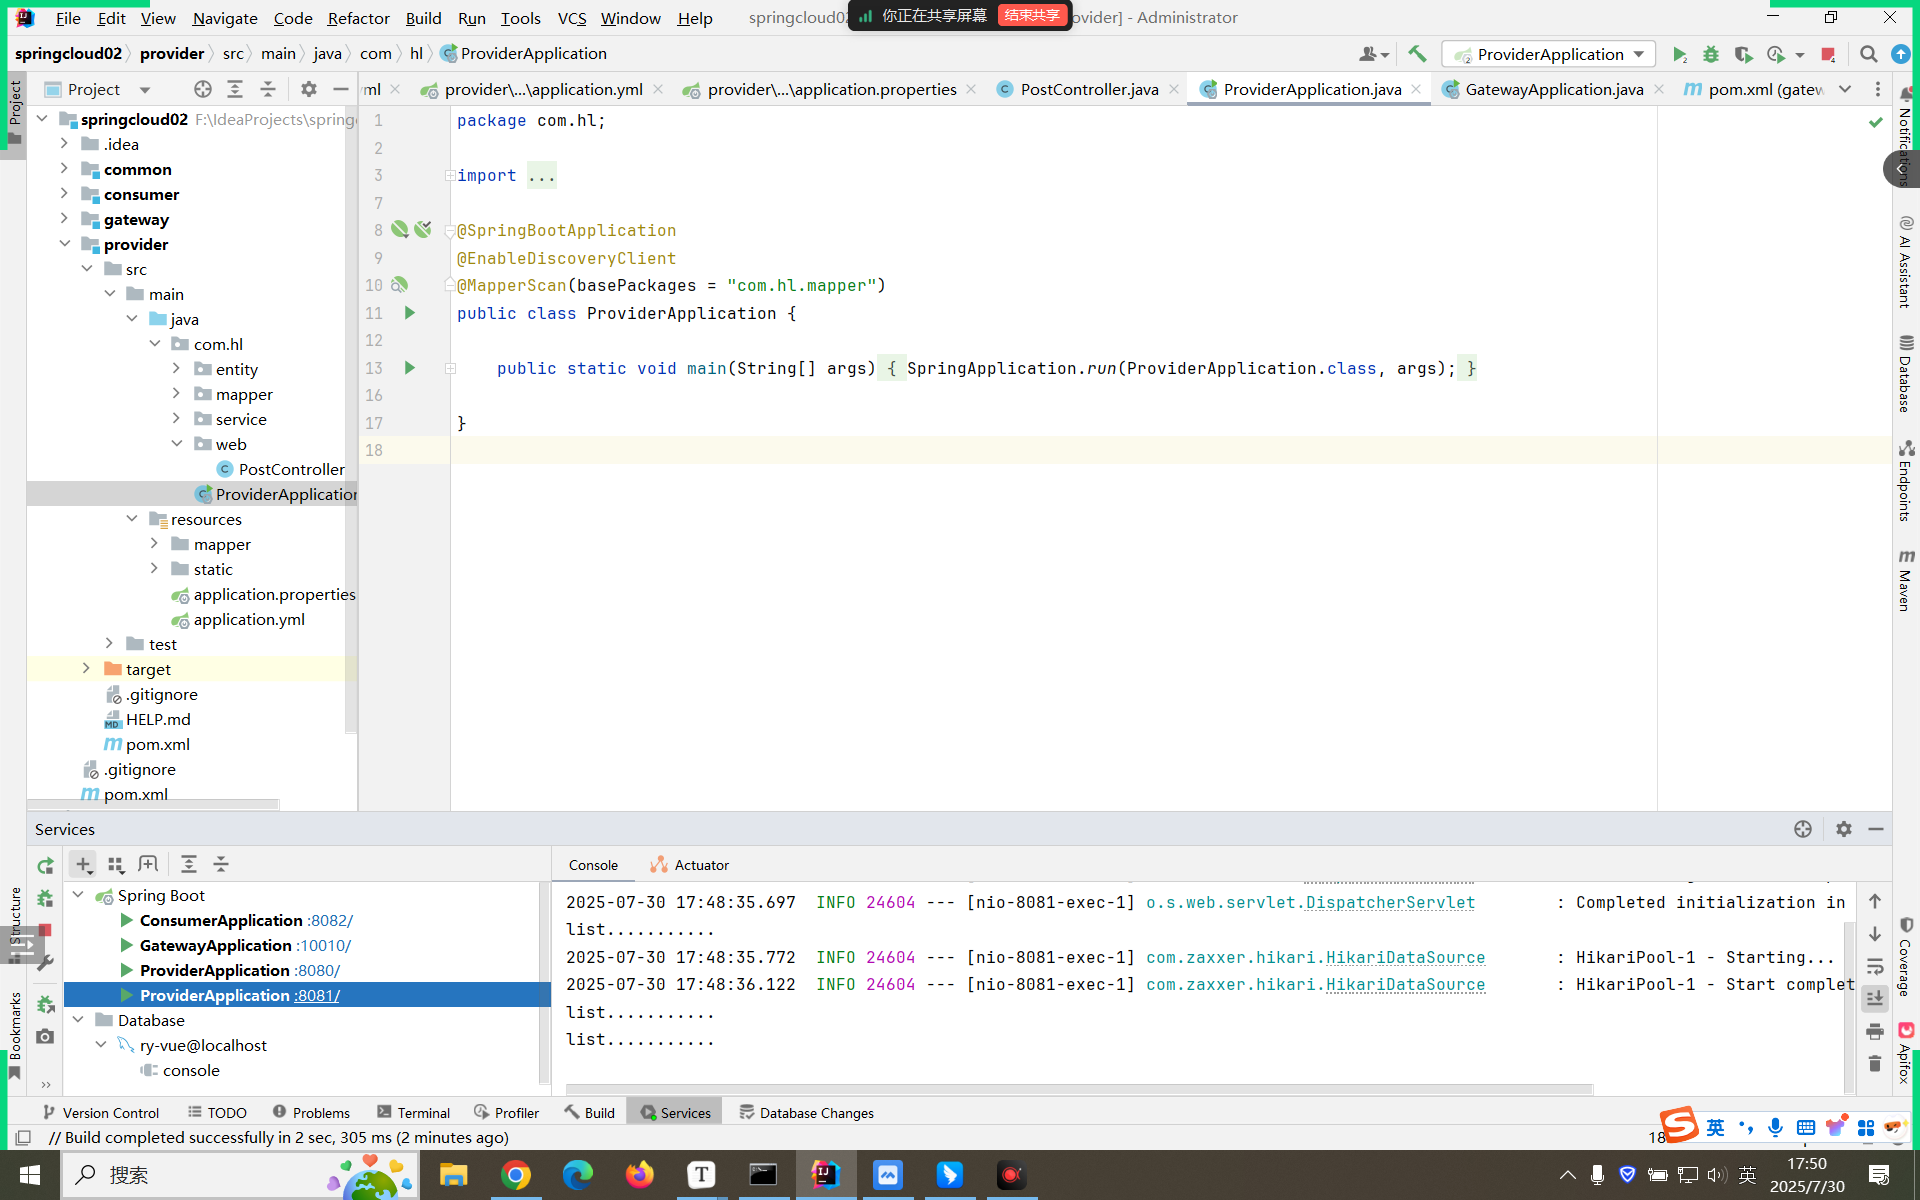Click the console Print icon

(x=1875, y=1031)
